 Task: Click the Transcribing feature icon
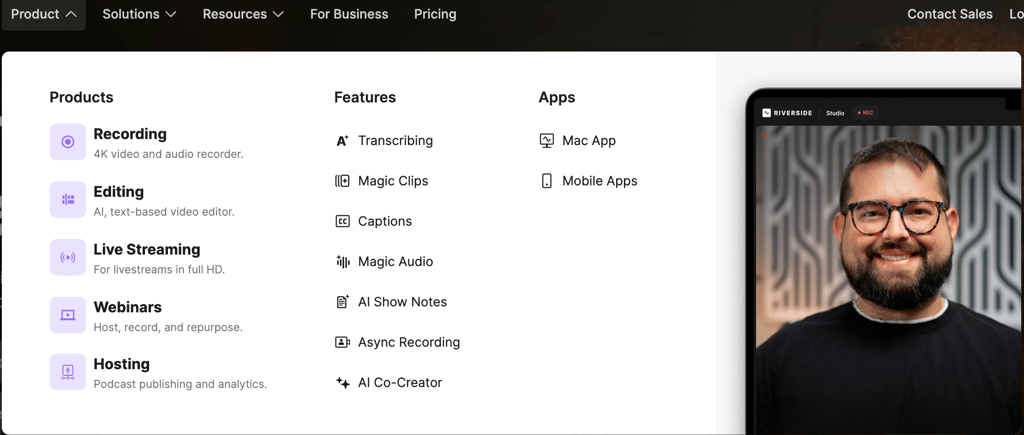342,141
